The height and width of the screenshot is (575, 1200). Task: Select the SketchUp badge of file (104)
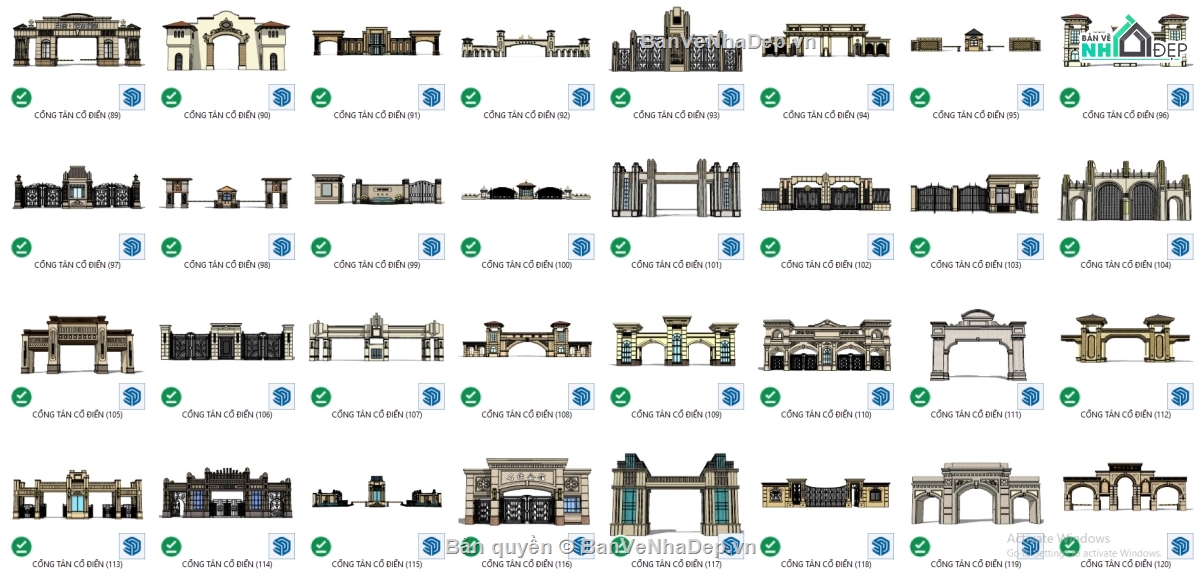1181,247
